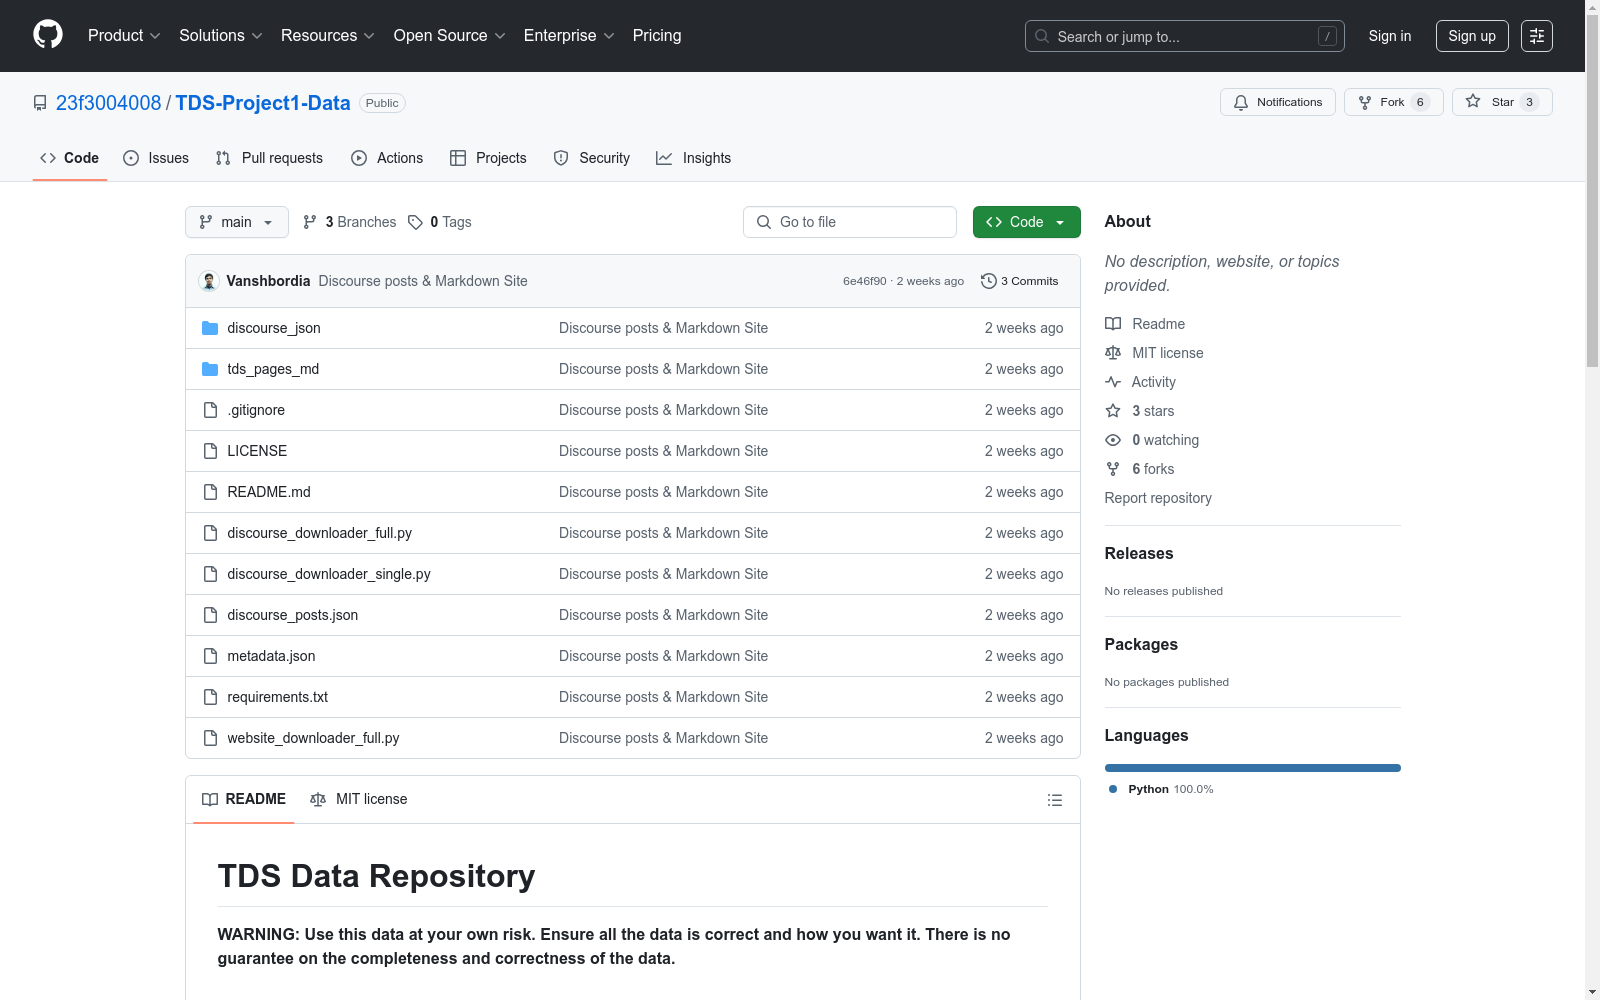The height and width of the screenshot is (1000, 1600).
Task: Click the commits history clock icon
Action: pos(989,281)
